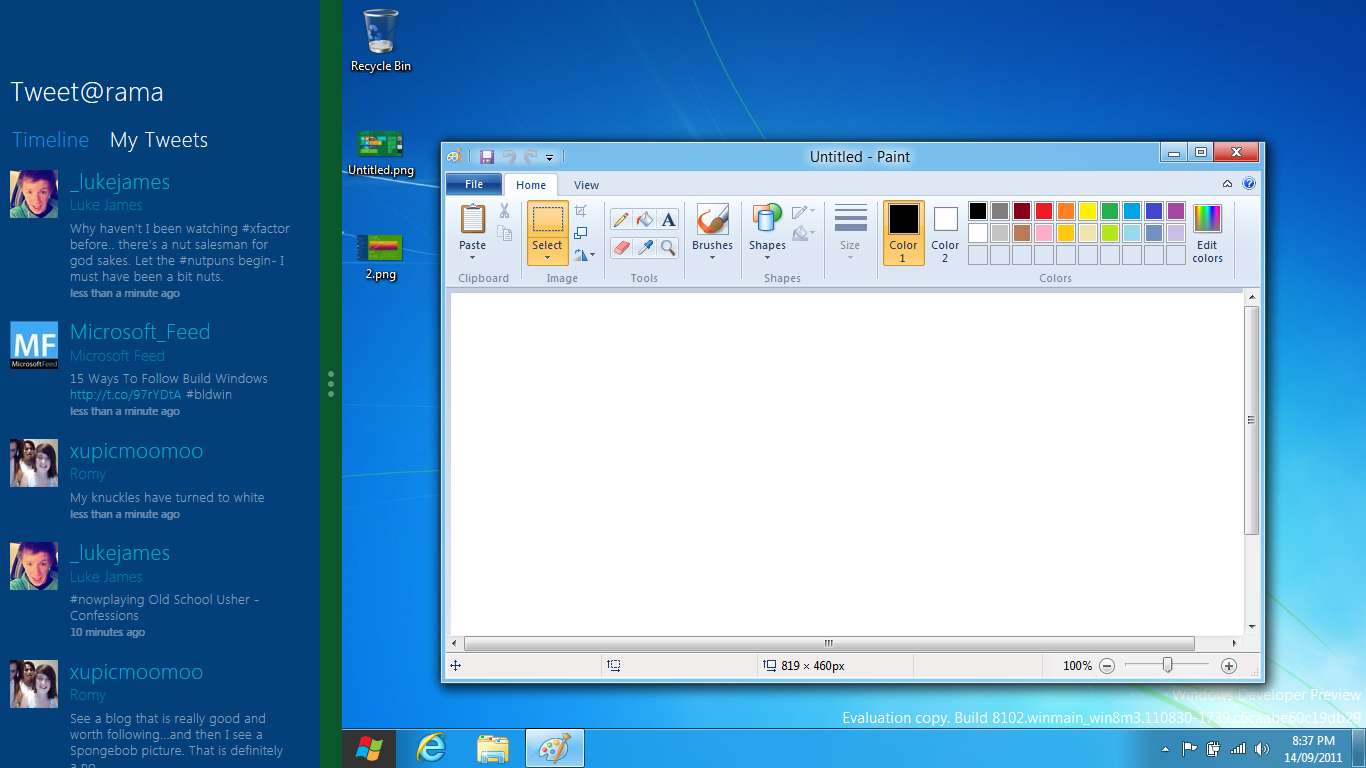Click the Resize and skew icon
1366x768 pixels.
click(581, 233)
